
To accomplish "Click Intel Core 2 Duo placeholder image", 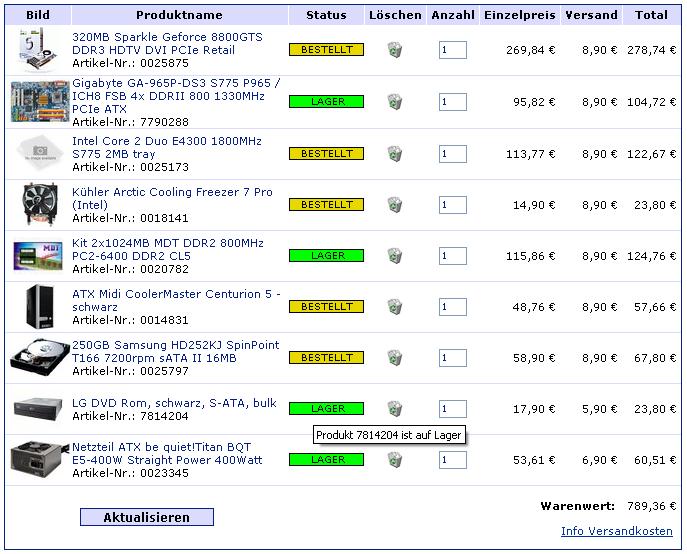I will pyautogui.click(x=40, y=153).
